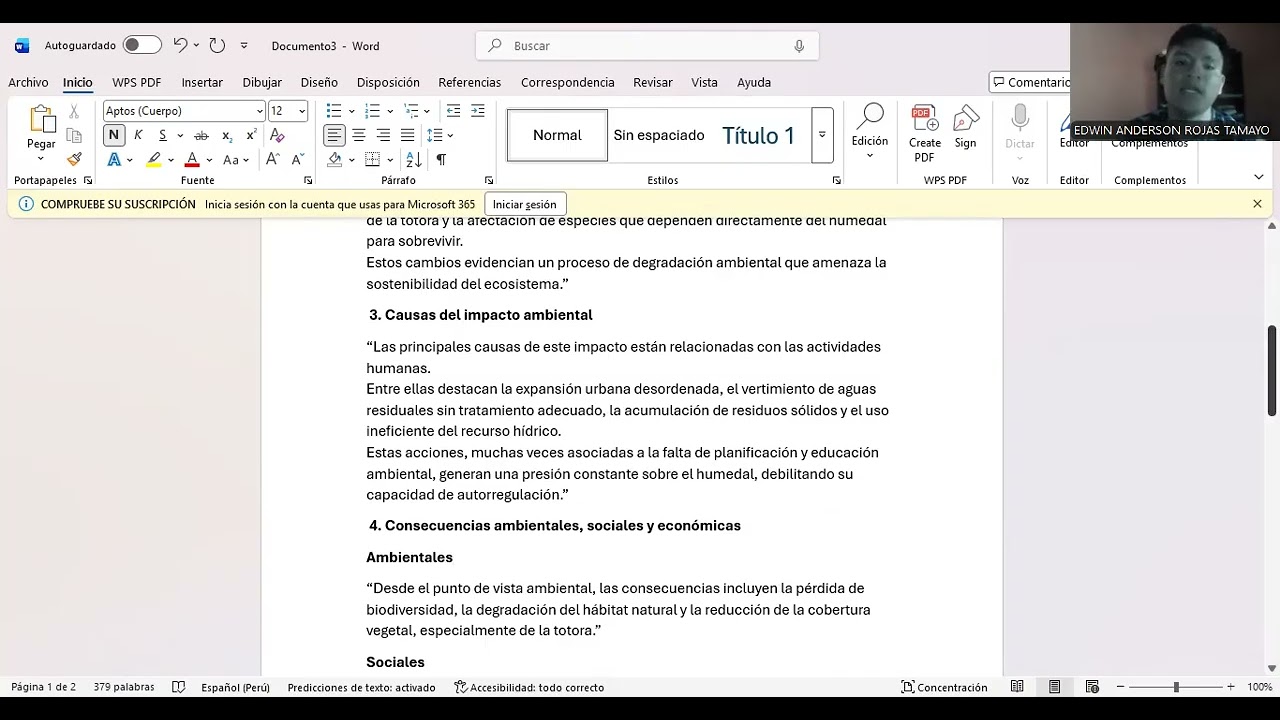Open the Archivo tab
This screenshot has width=1280, height=720.
pyautogui.click(x=28, y=82)
